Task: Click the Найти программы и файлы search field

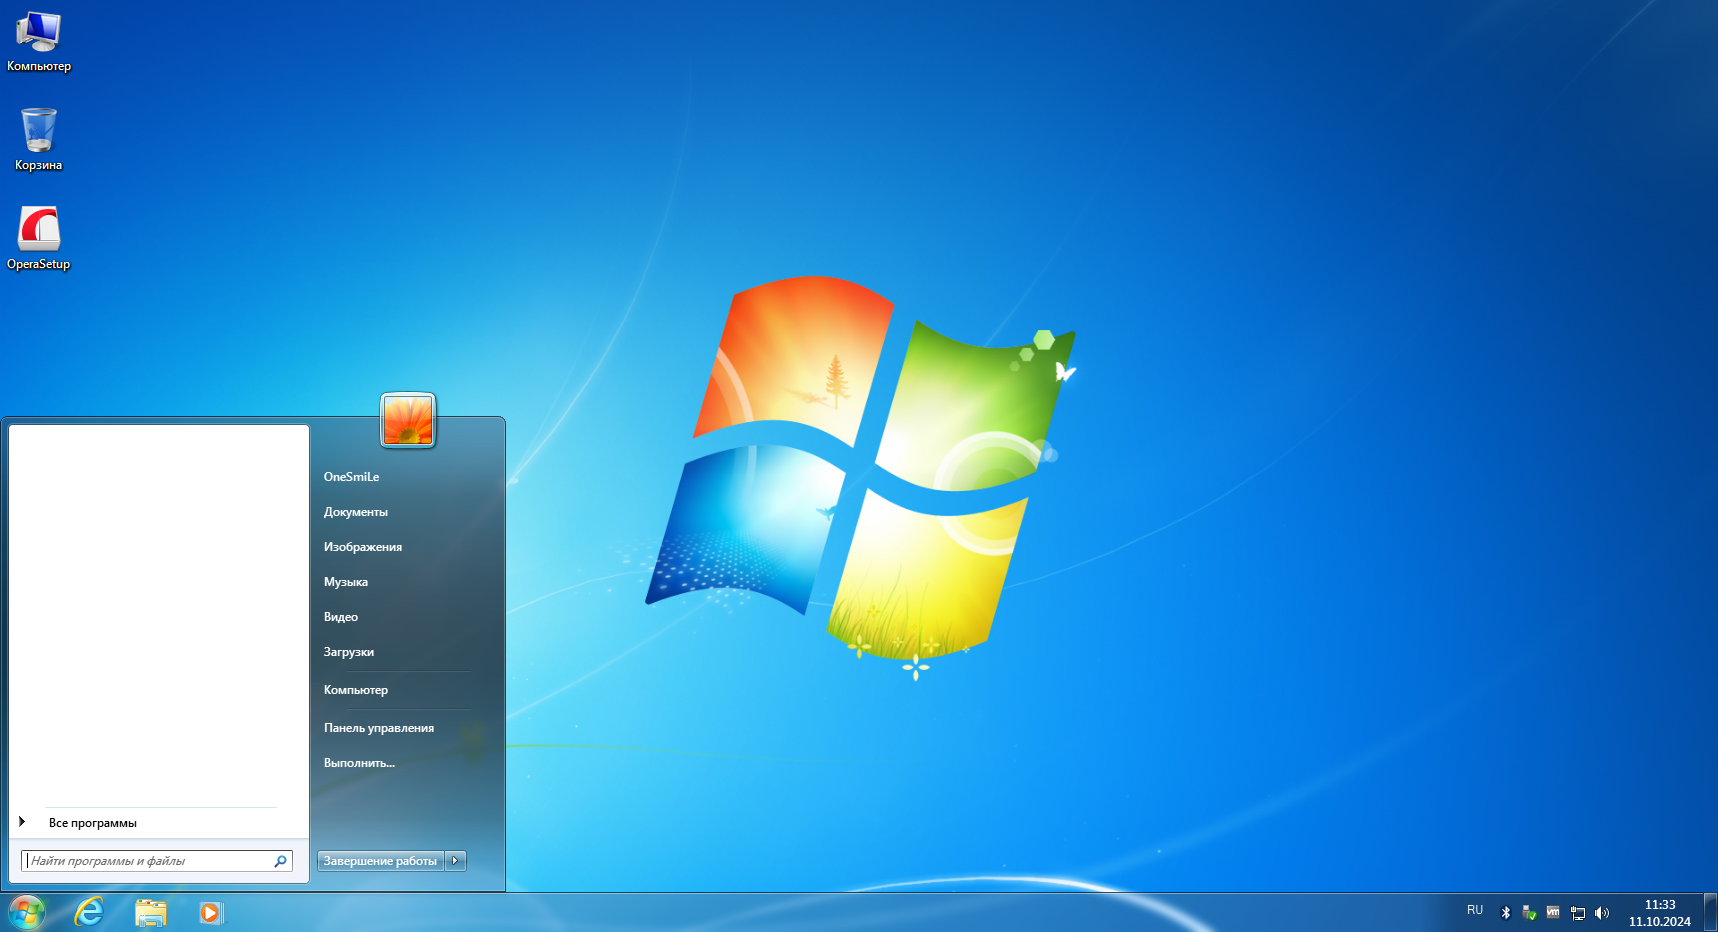Action: (x=157, y=861)
